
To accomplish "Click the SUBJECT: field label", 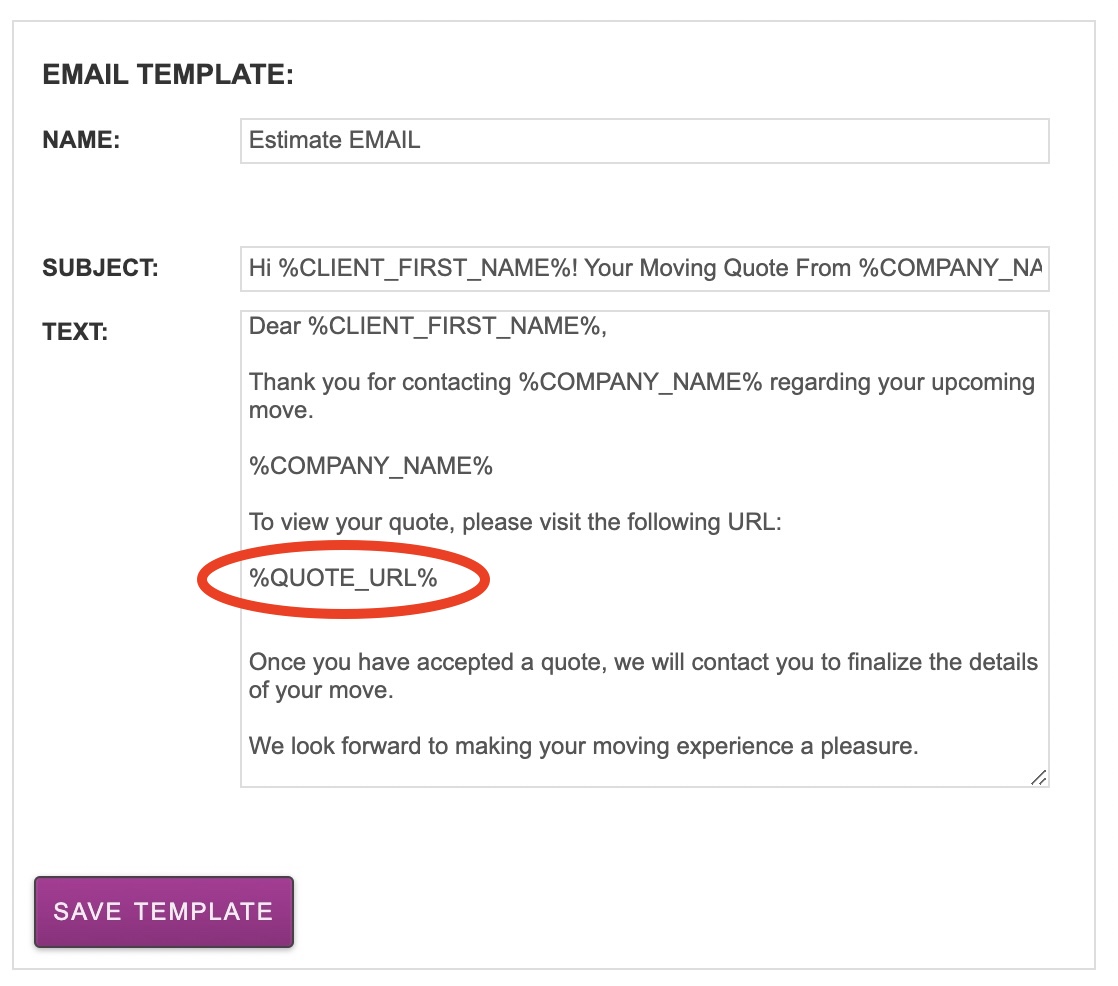I will click(100, 269).
